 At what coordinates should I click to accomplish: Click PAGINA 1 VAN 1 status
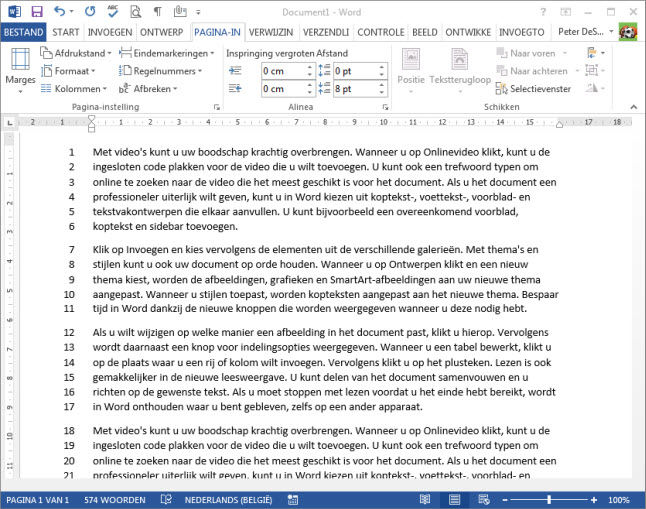37,500
